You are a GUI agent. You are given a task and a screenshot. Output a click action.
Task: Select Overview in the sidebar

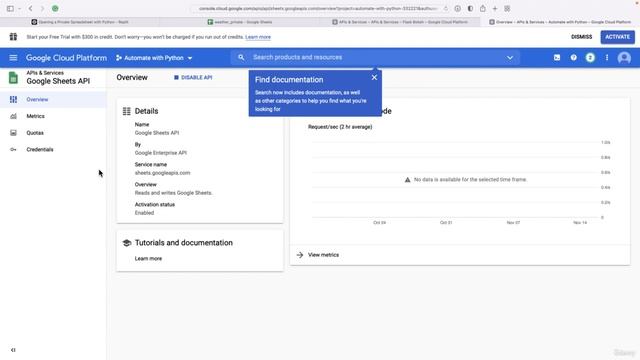(x=53, y=100)
